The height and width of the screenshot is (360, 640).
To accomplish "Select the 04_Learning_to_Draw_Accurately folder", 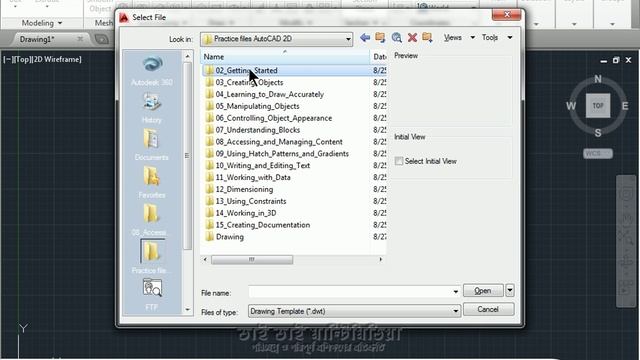I will pyautogui.click(x=269, y=94).
